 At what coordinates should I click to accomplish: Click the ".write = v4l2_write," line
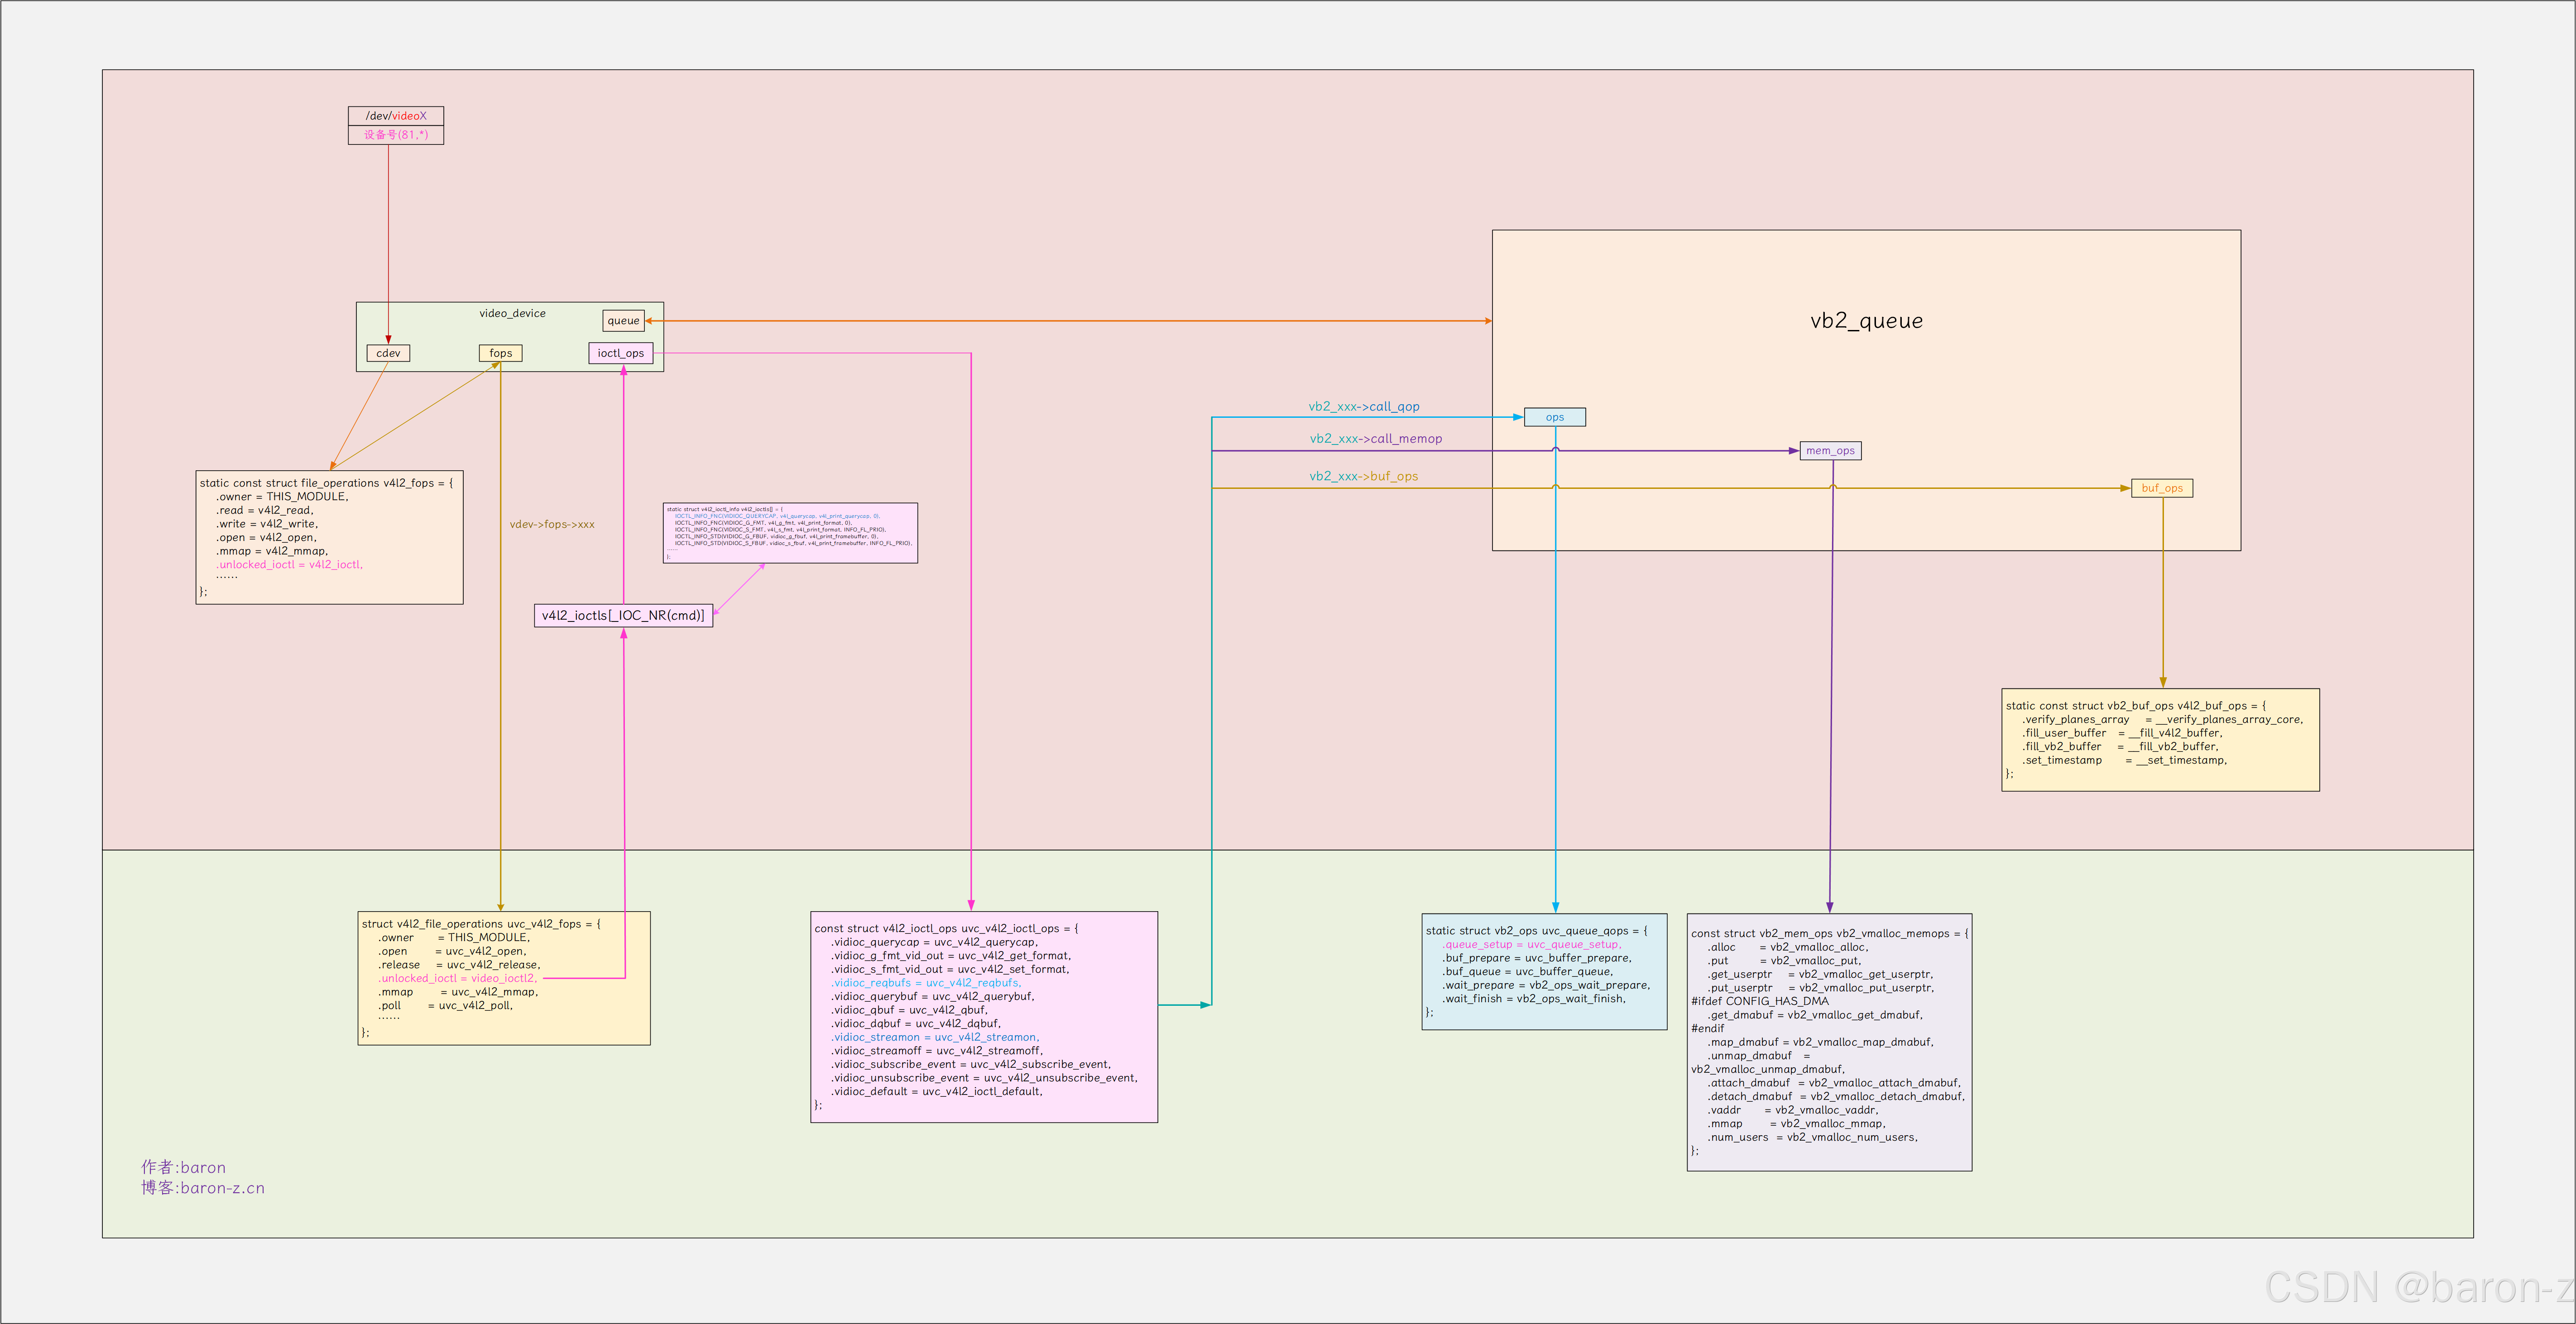(x=267, y=524)
